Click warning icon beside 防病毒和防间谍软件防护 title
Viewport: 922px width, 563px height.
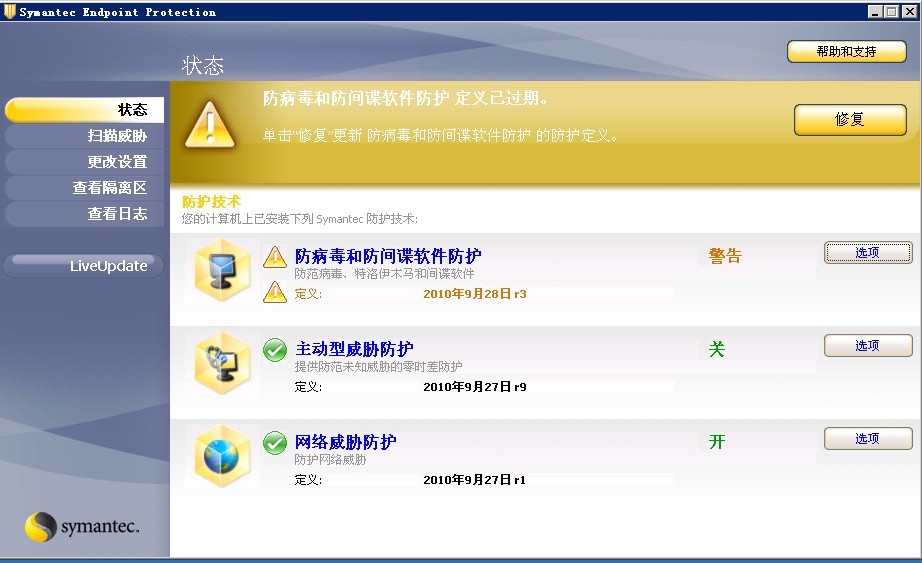275,257
